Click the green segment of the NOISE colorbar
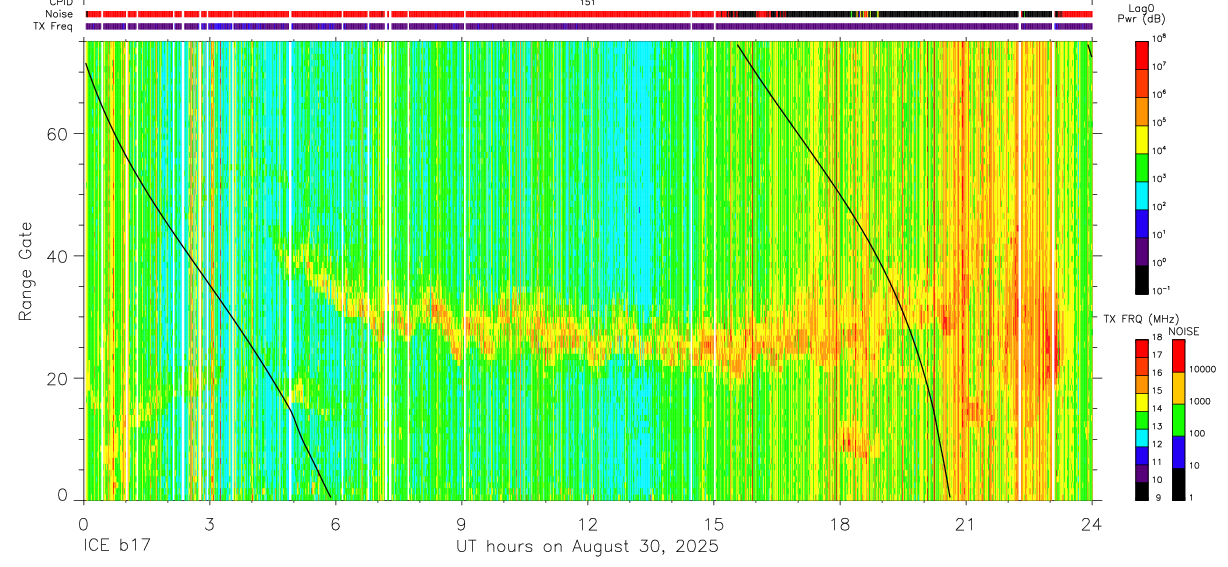The height and width of the screenshot is (567, 1228). [x=1178, y=420]
